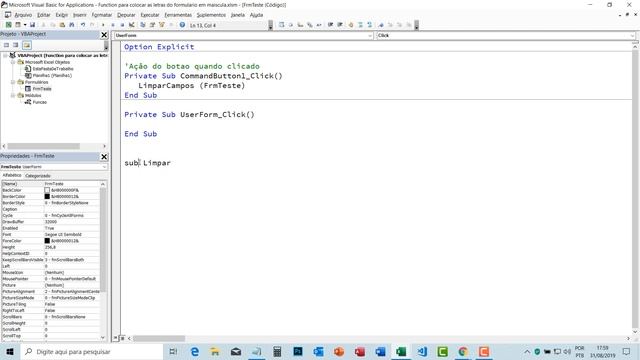Image resolution: width=640 pixels, height=360 pixels.
Task: Collapse the VBAProject root node
Action: 5,55
